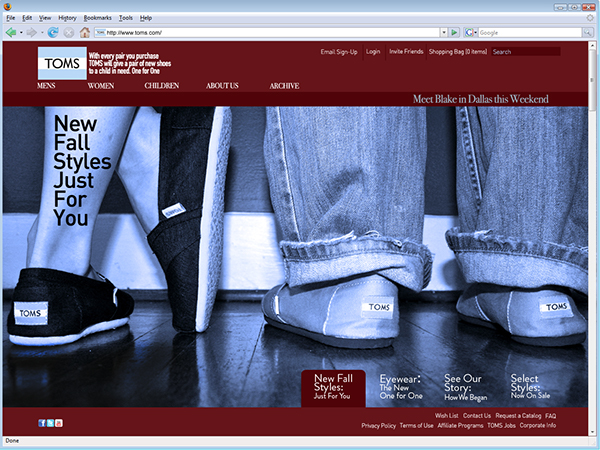
Task: Go to the WOMEN section
Action: point(101,86)
